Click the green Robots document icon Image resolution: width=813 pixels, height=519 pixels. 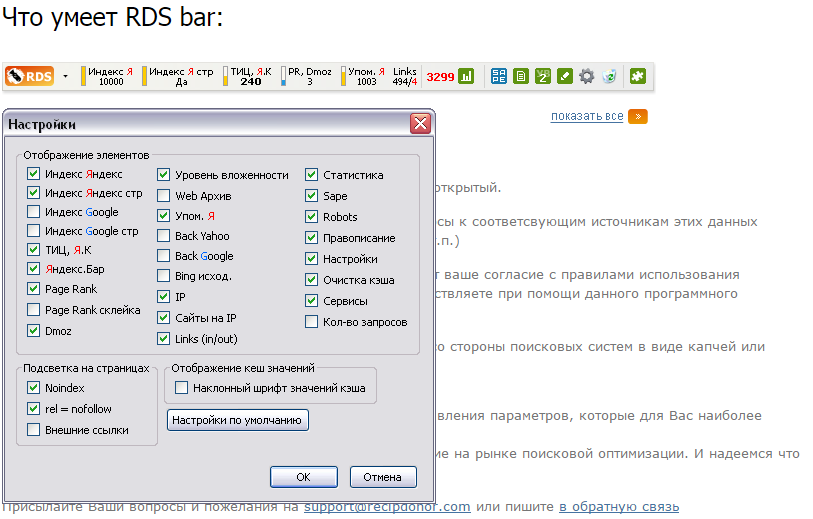click(521, 76)
